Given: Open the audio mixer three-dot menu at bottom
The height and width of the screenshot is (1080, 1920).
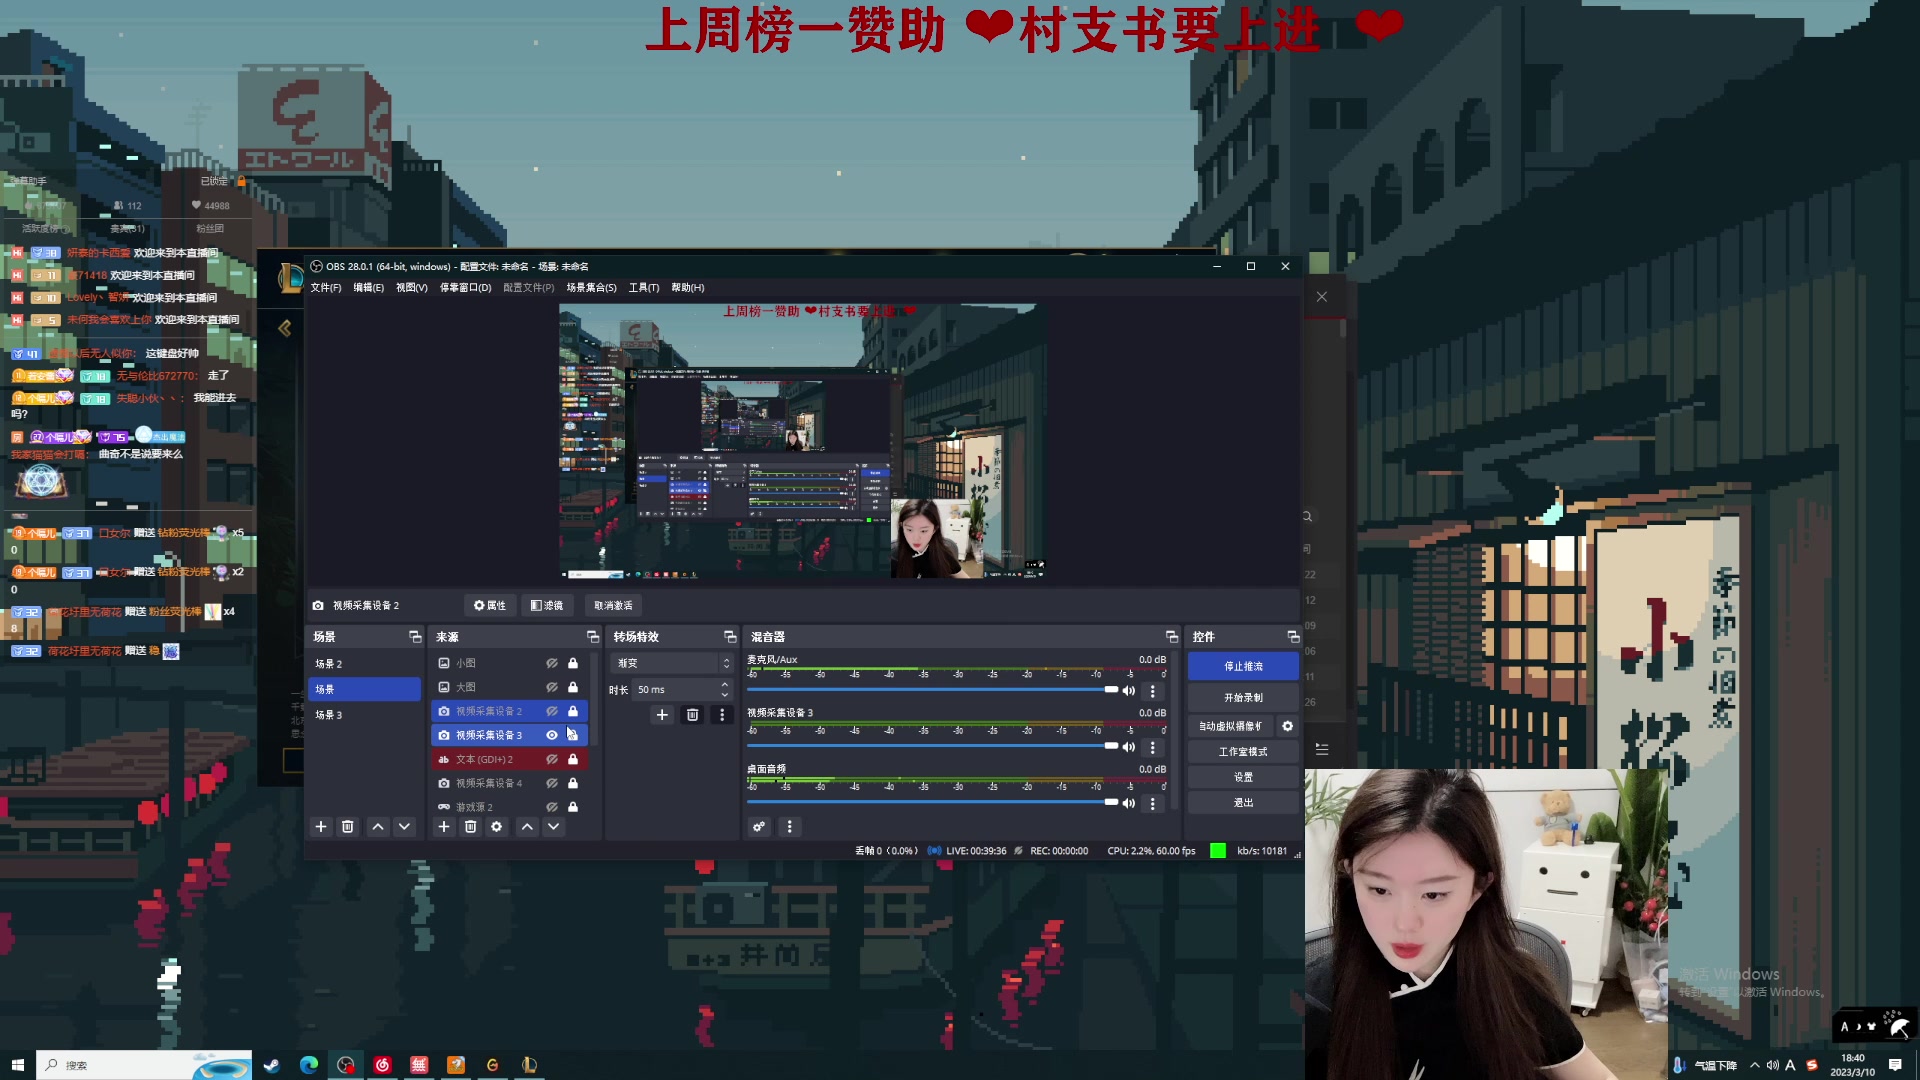Looking at the screenshot, I should pos(790,827).
